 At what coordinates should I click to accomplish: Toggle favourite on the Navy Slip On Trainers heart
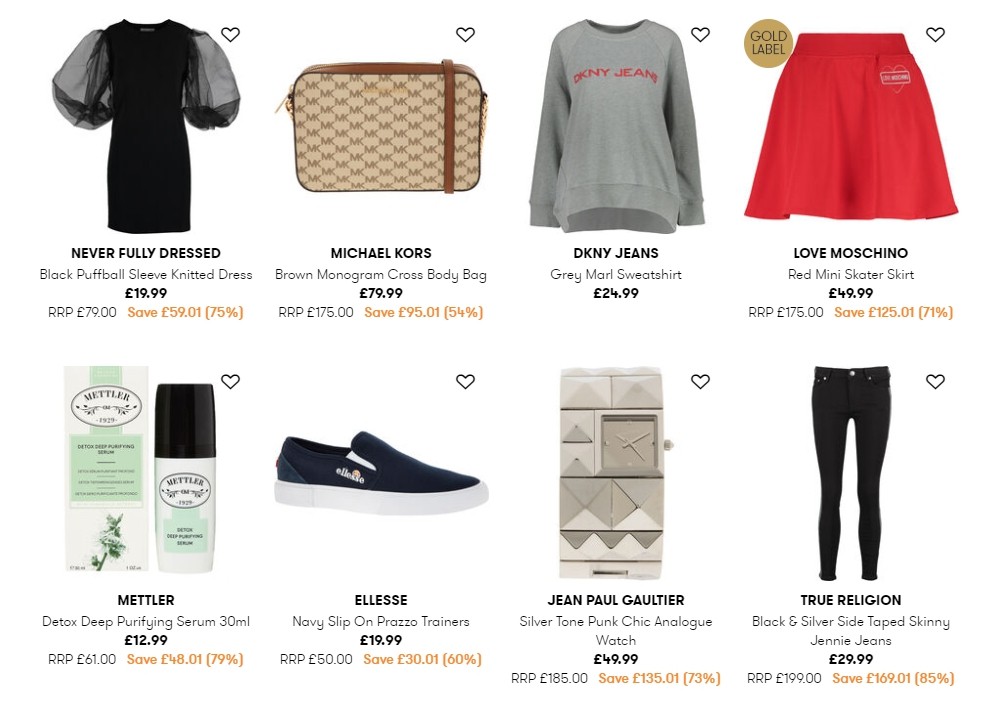465,382
